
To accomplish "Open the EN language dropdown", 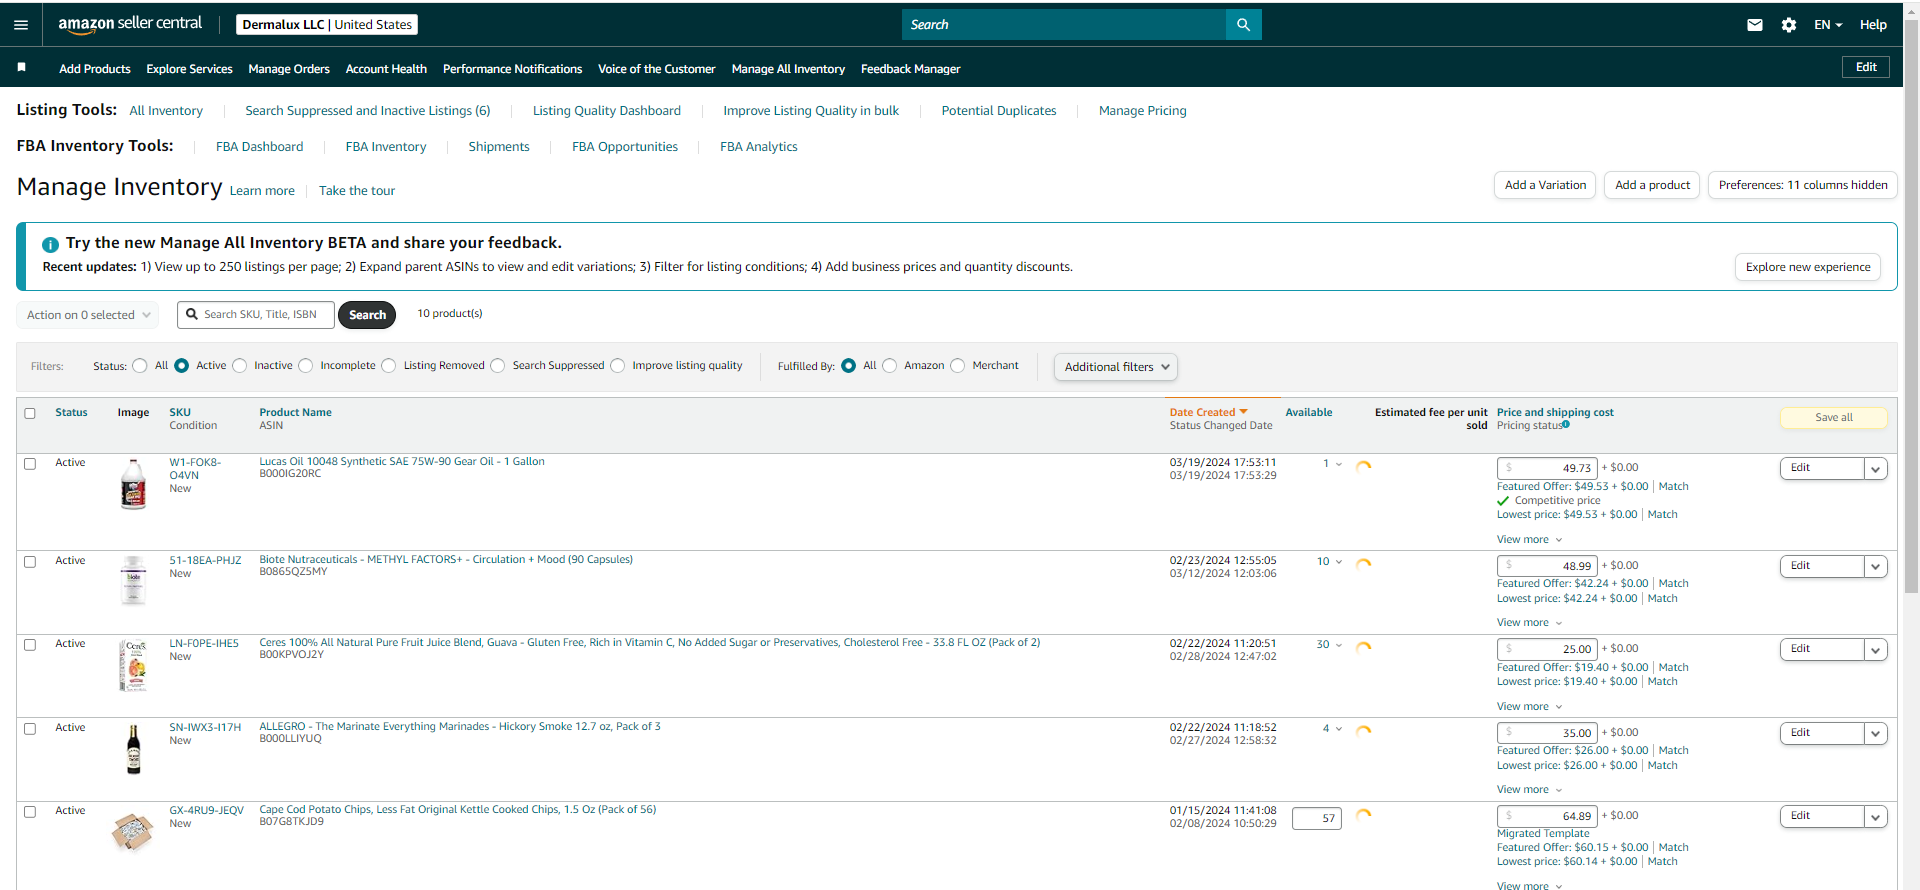I will click(1828, 25).
